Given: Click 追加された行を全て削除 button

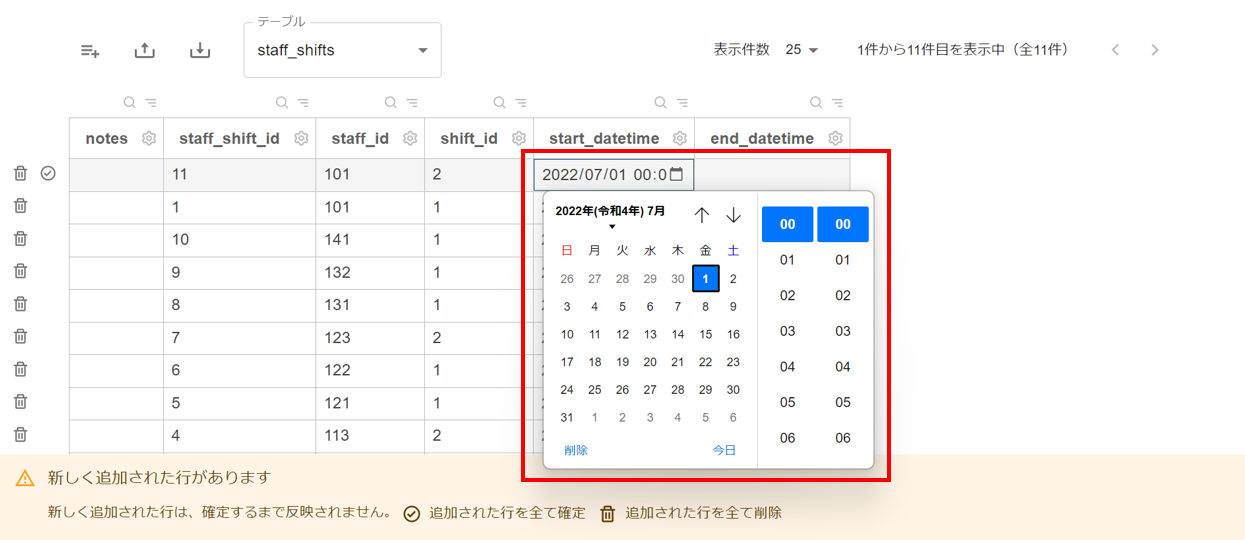Looking at the screenshot, I should click(690, 513).
